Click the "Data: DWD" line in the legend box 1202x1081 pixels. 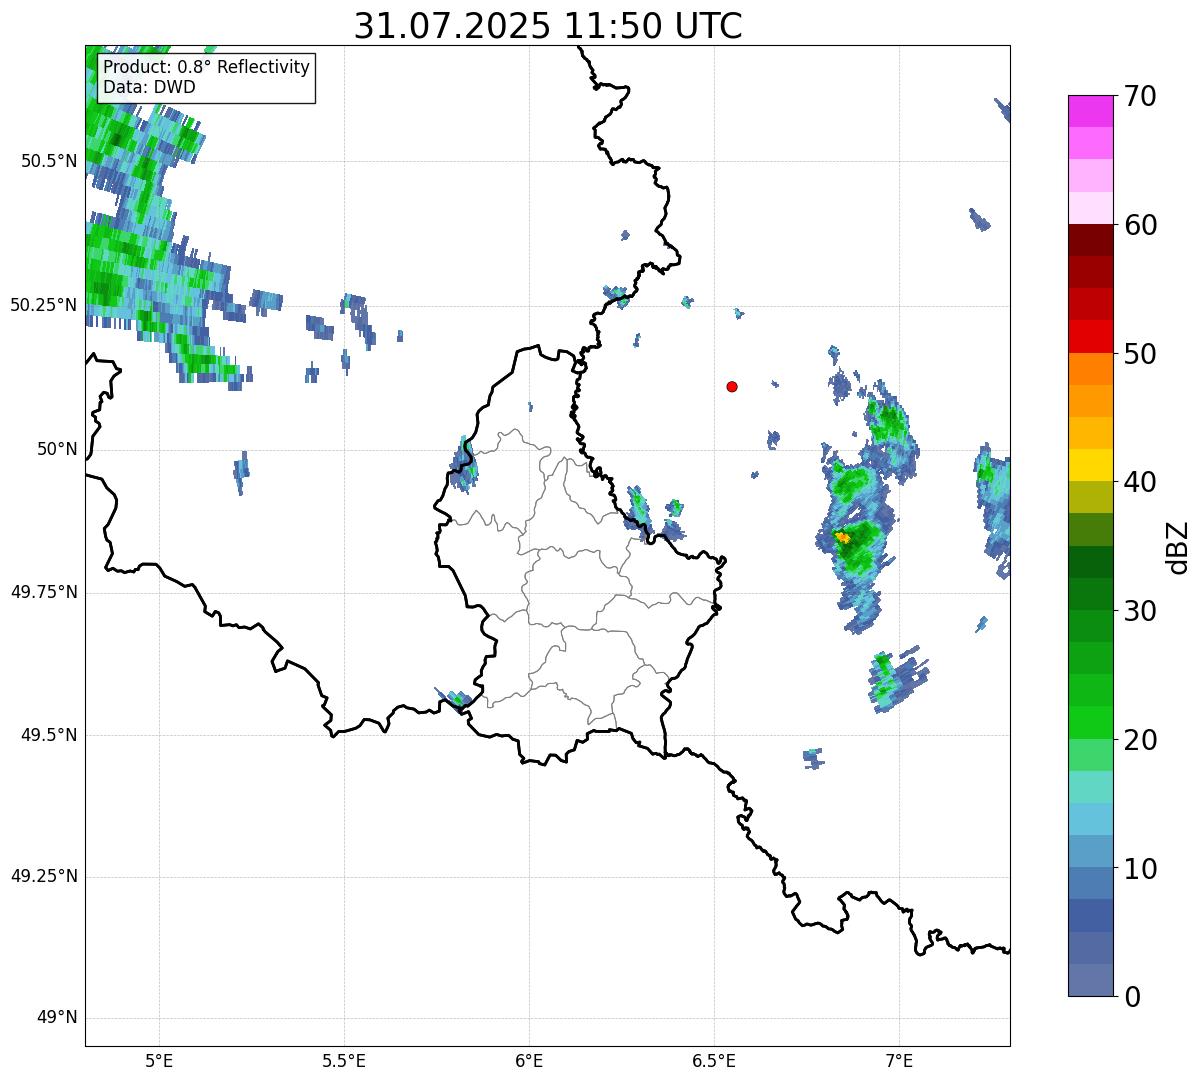[x=149, y=87]
